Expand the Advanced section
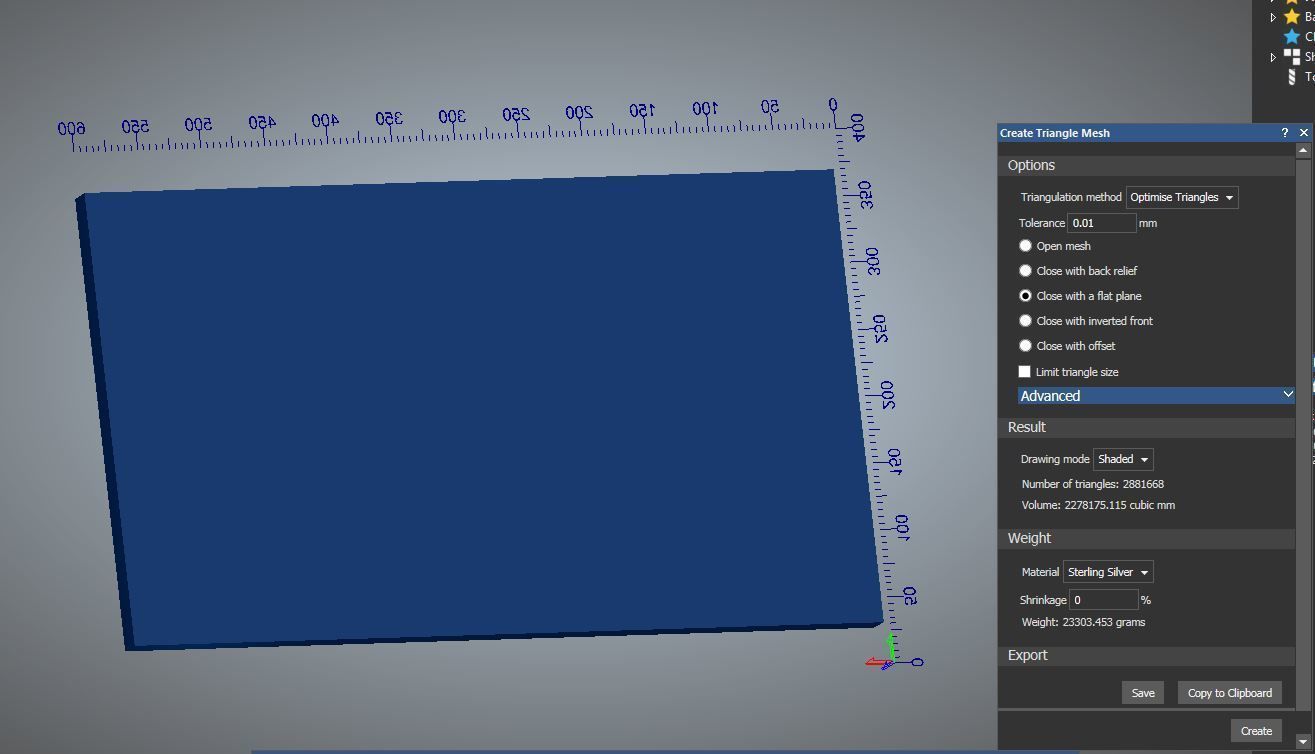Image resolution: width=1315 pixels, height=754 pixels. coord(1157,396)
